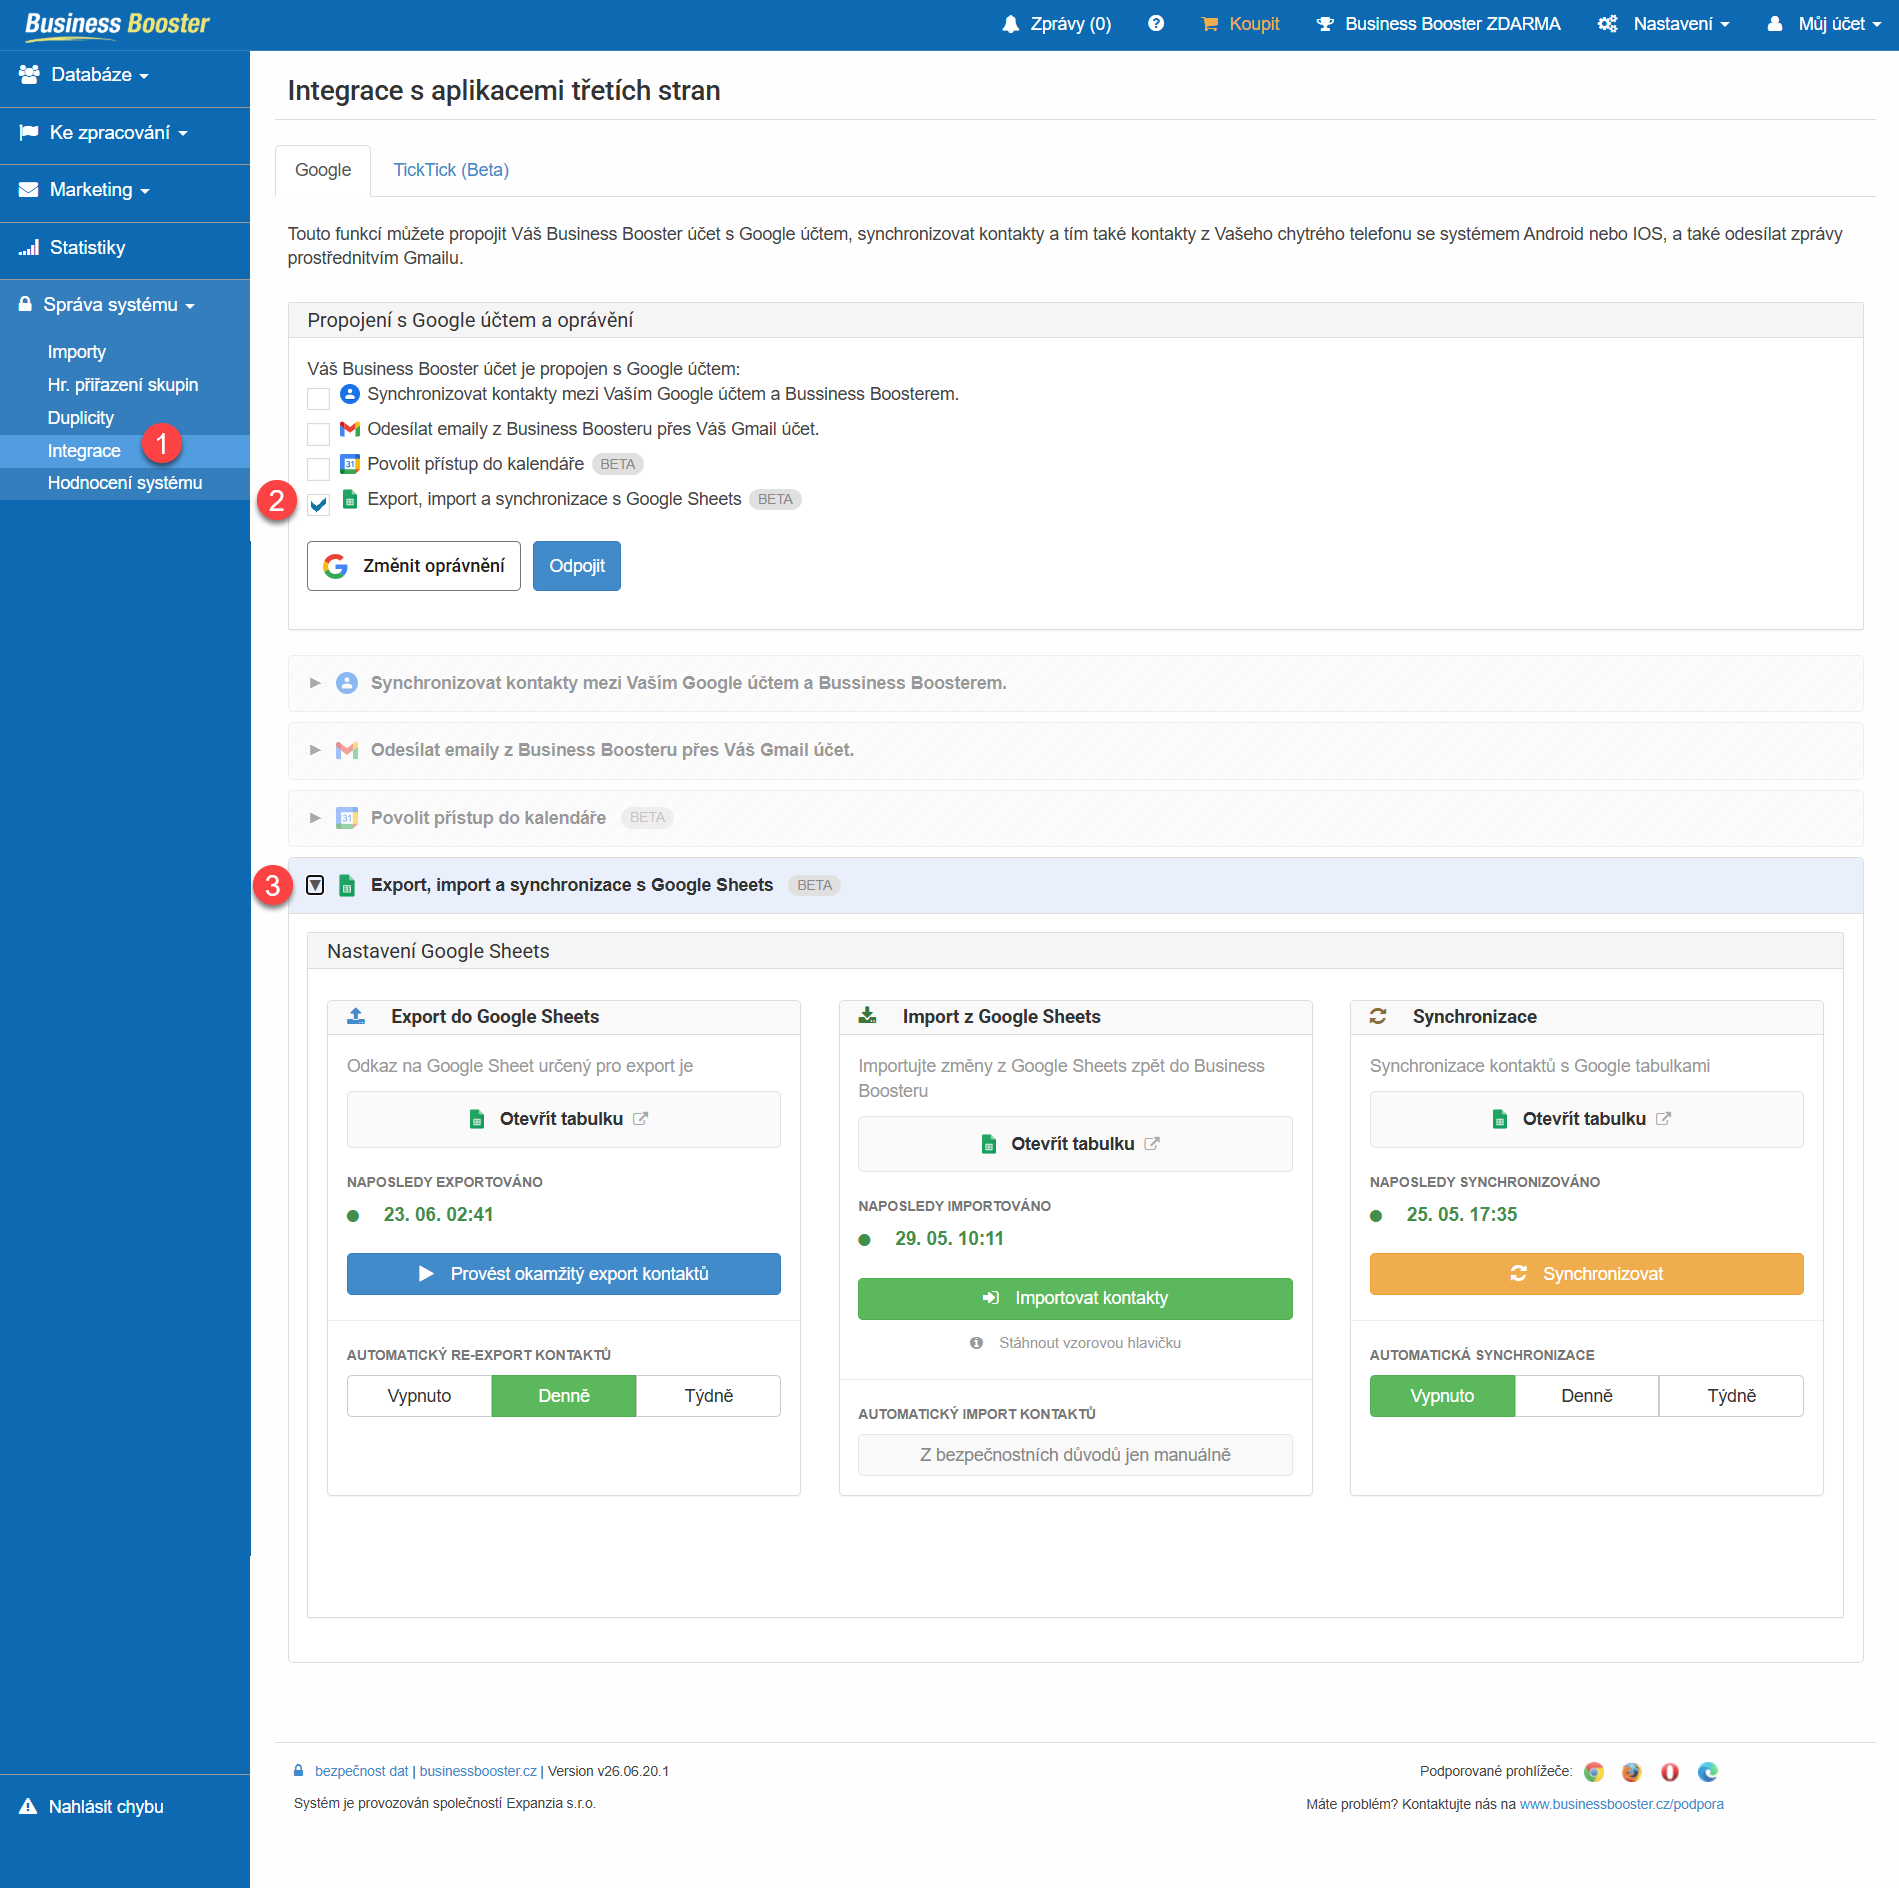This screenshot has height=1888, width=1899.
Task: Click the orange Synchronizovat button
Action: click(x=1587, y=1274)
